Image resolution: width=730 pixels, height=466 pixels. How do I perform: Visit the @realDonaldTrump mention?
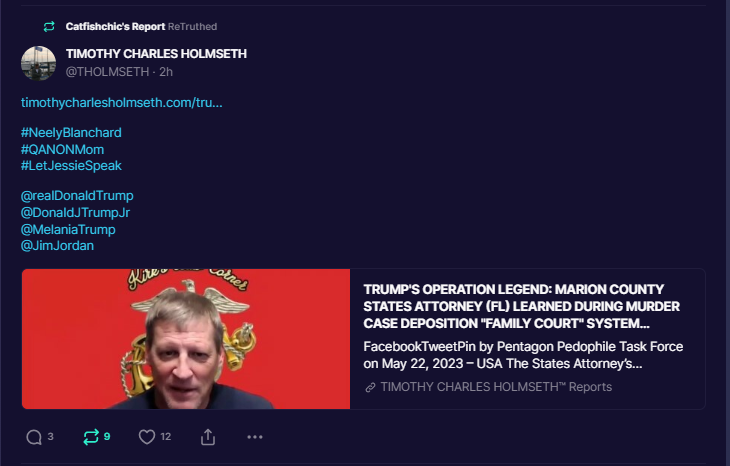click(x=77, y=196)
